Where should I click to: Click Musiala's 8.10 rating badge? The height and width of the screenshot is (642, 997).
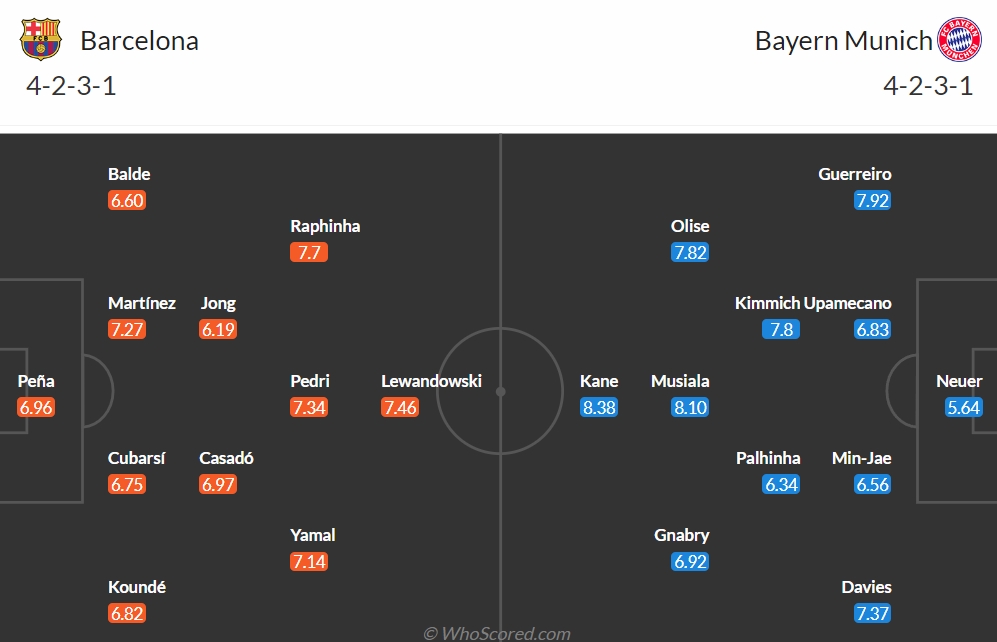coord(690,407)
